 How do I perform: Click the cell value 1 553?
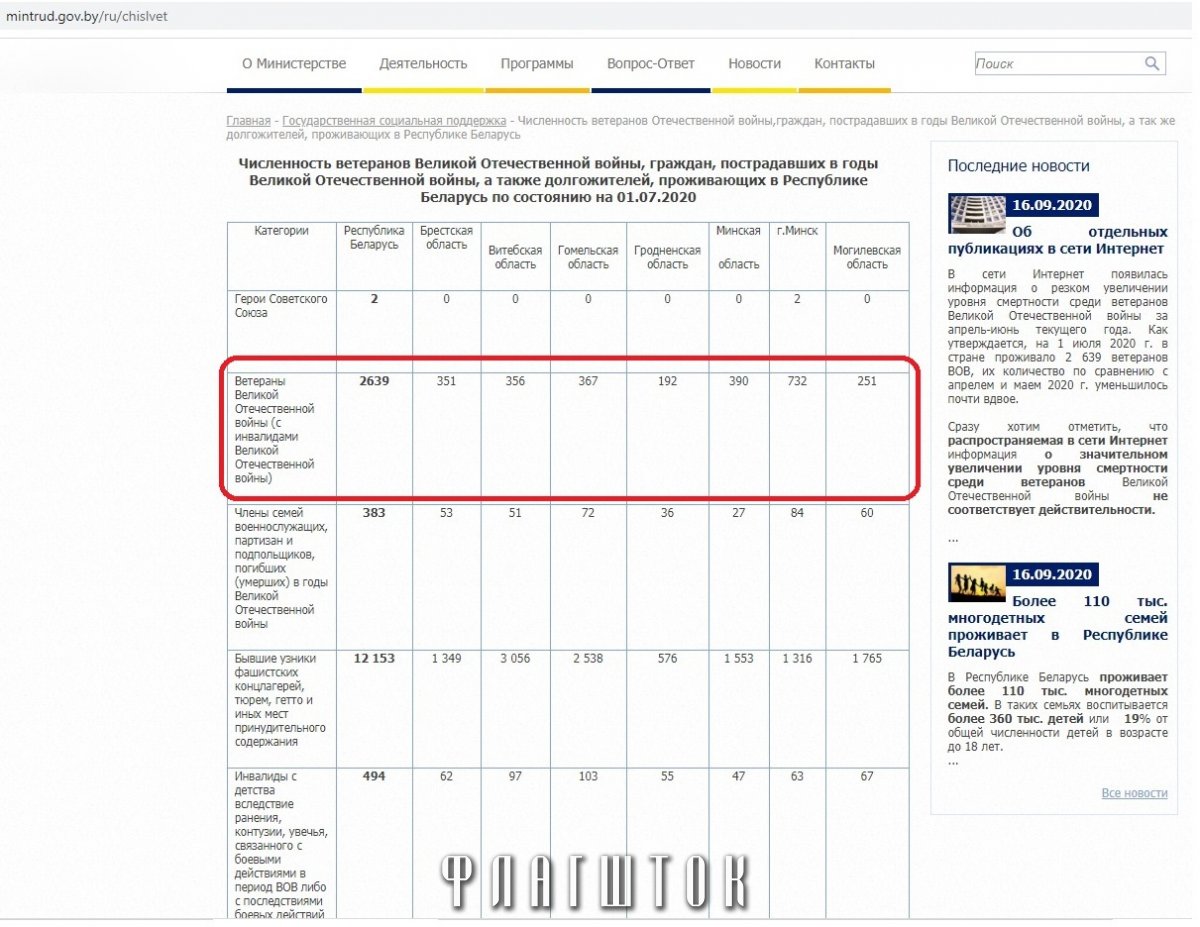click(739, 658)
